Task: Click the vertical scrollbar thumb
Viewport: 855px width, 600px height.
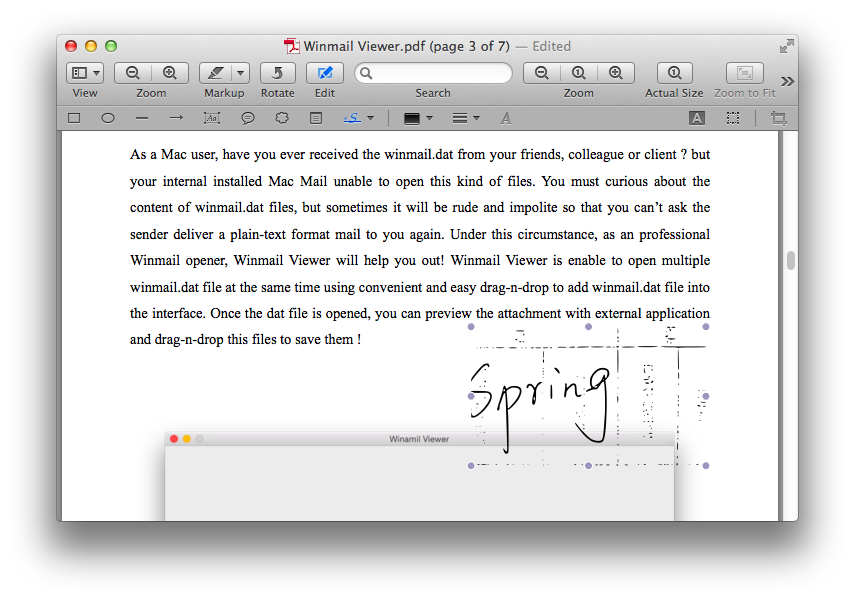Action: pyautogui.click(x=791, y=261)
